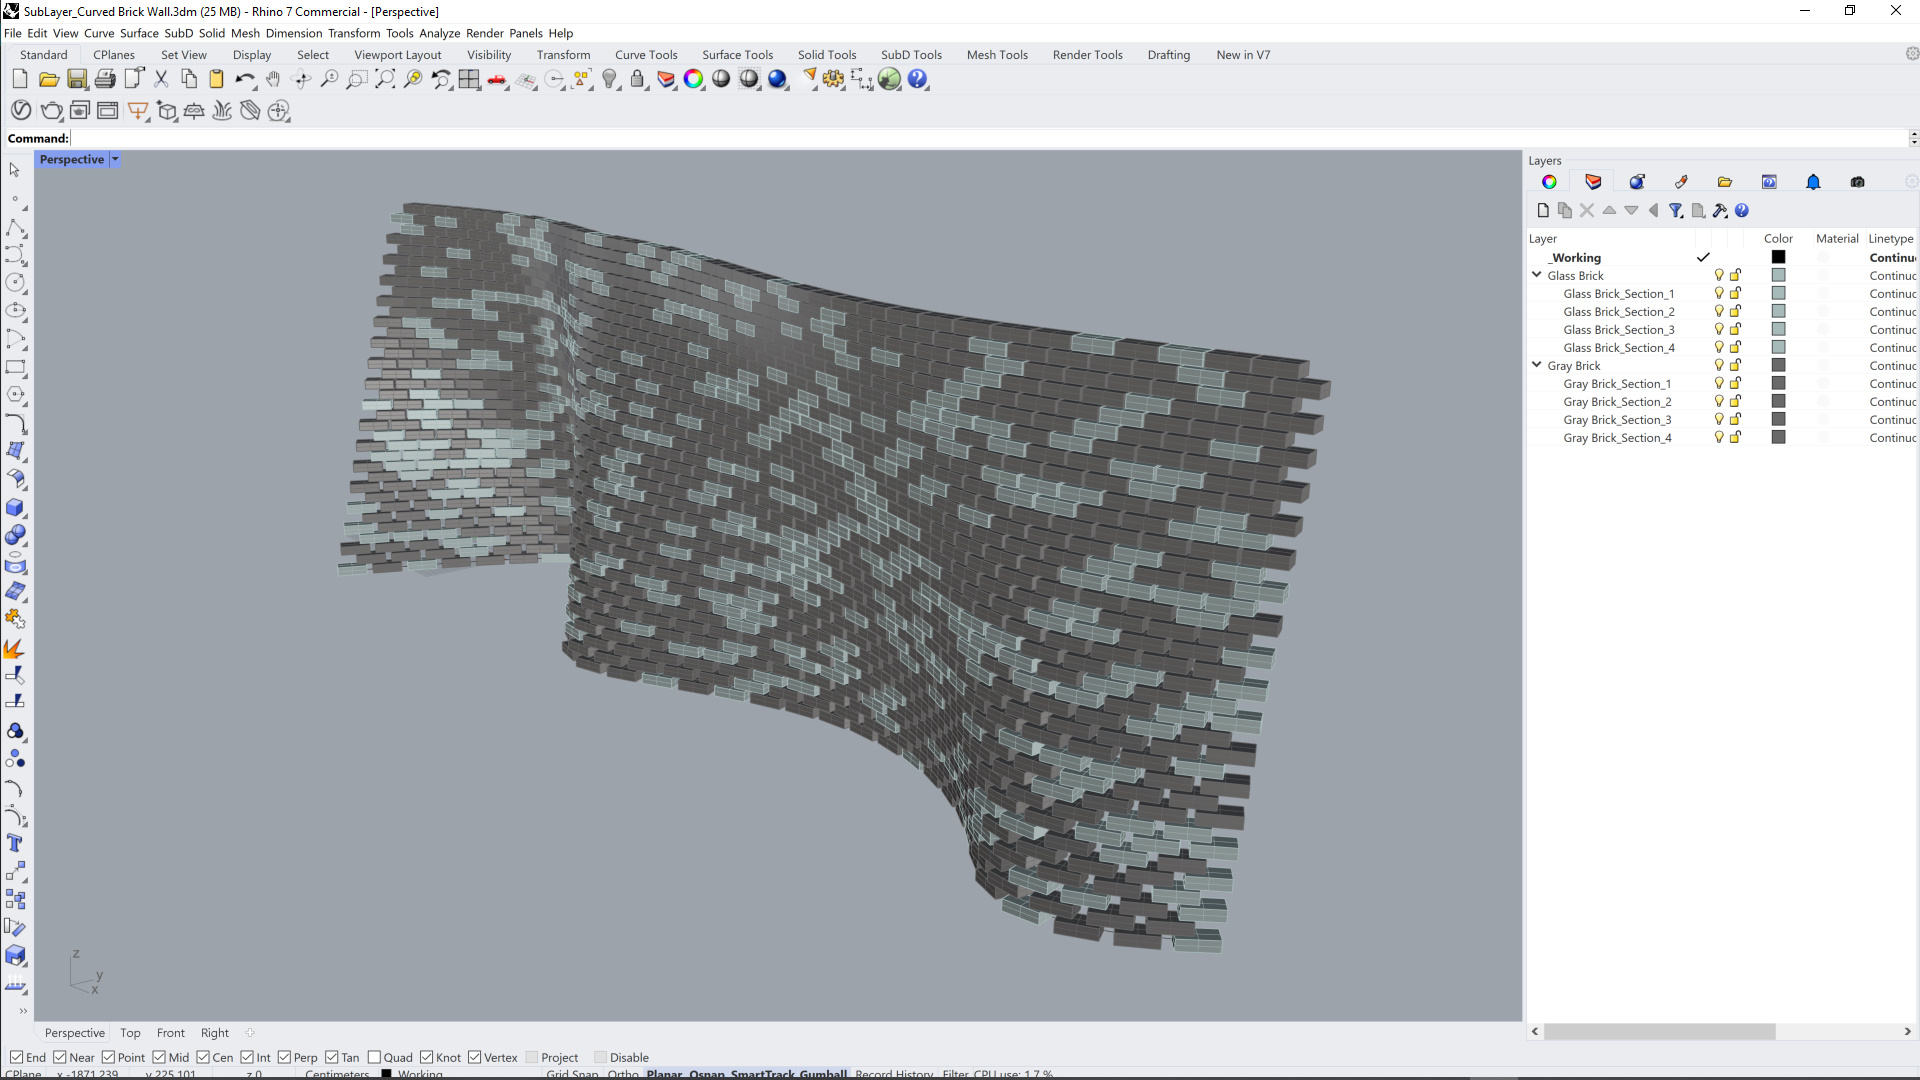Click the Undo arrow icon
The height and width of the screenshot is (1080, 1920).
click(x=243, y=80)
